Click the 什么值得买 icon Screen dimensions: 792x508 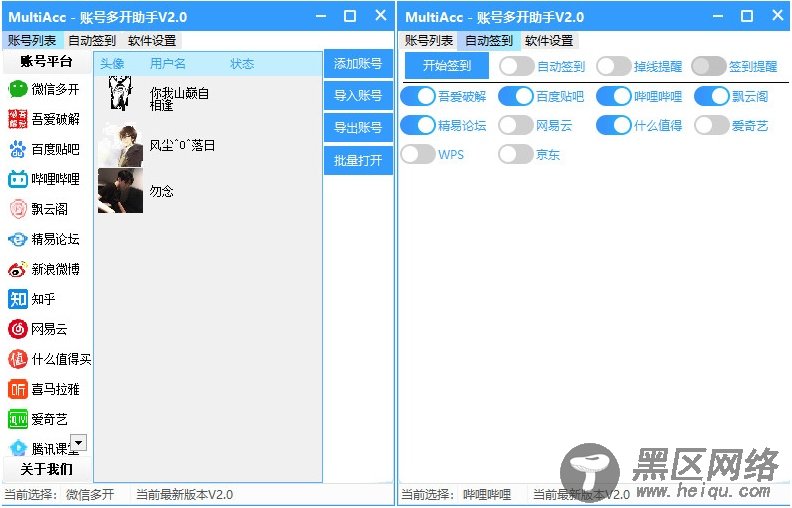(18, 359)
